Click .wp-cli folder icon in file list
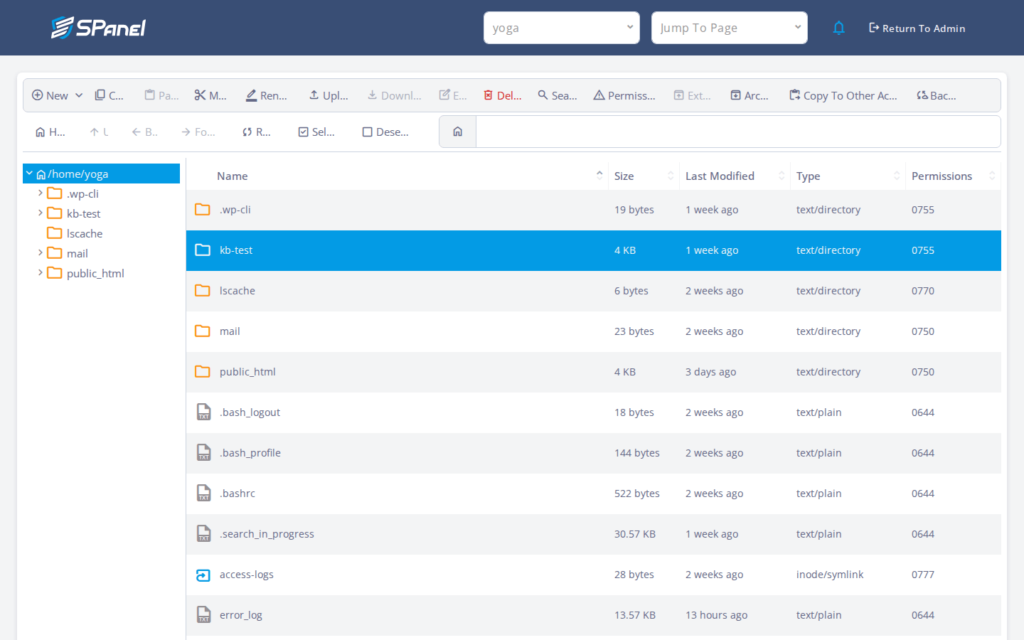Screen dimensions: 1024x640 202,210
